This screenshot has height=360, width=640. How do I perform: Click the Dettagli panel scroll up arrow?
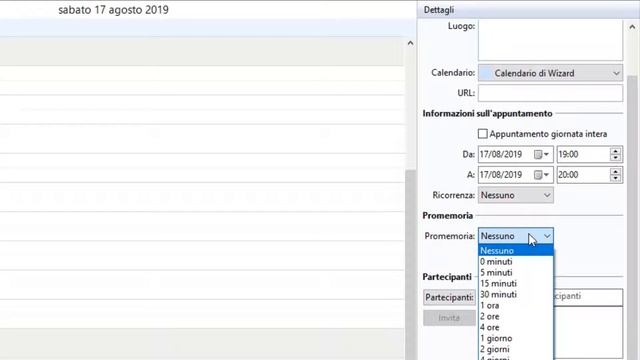632,27
